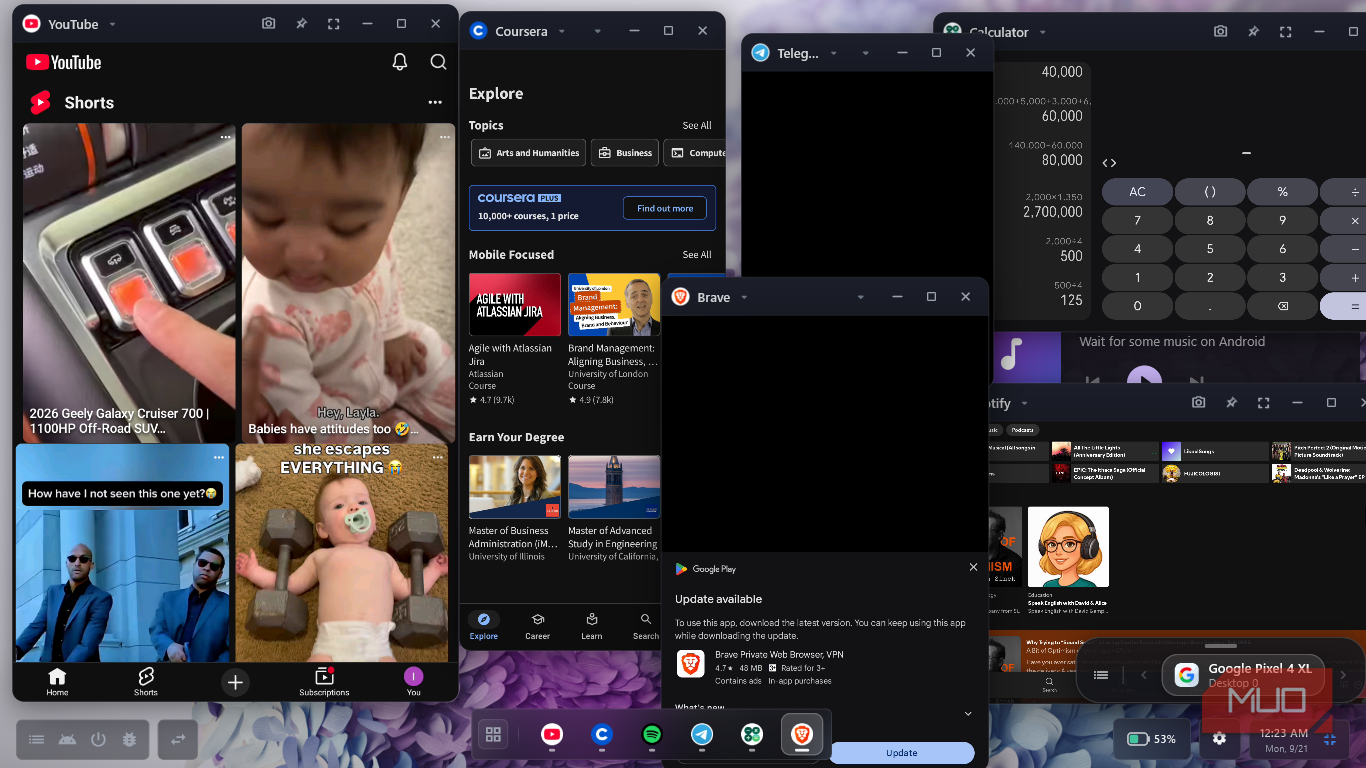The height and width of the screenshot is (768, 1366).
Task: Select Arts and Humanities topic chip
Action: pyautogui.click(x=528, y=153)
